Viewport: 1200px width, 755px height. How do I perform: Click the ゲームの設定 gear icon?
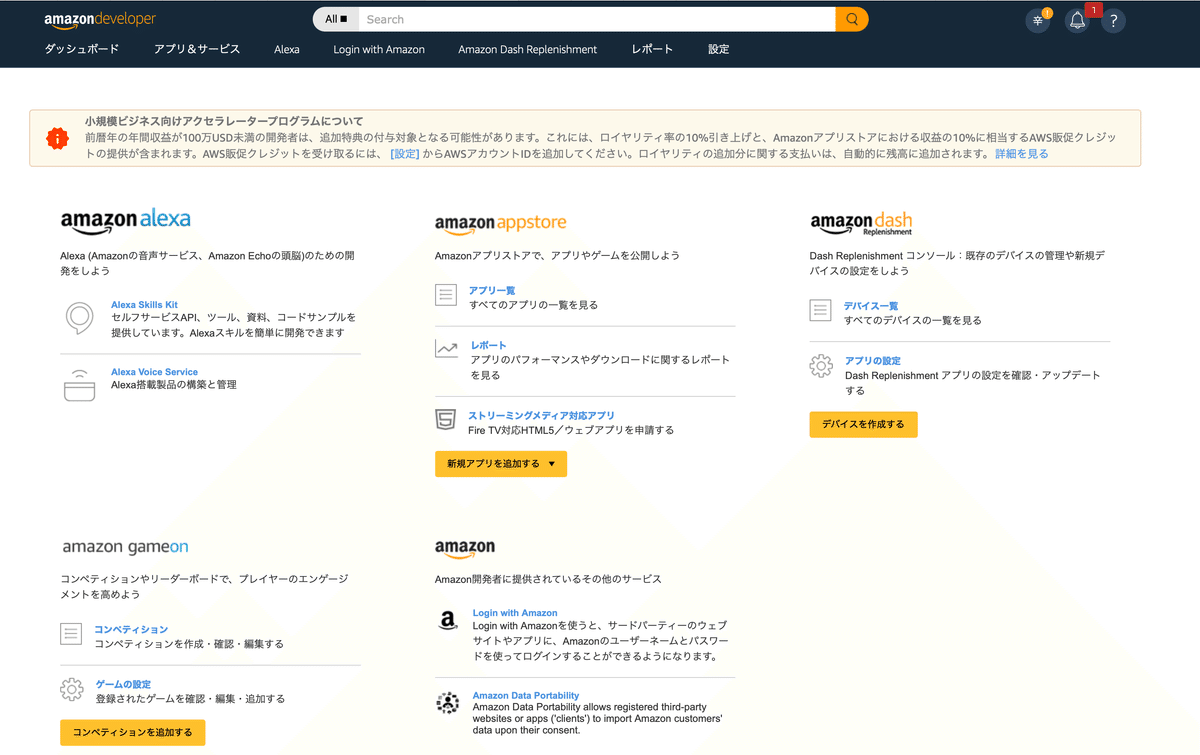71,689
